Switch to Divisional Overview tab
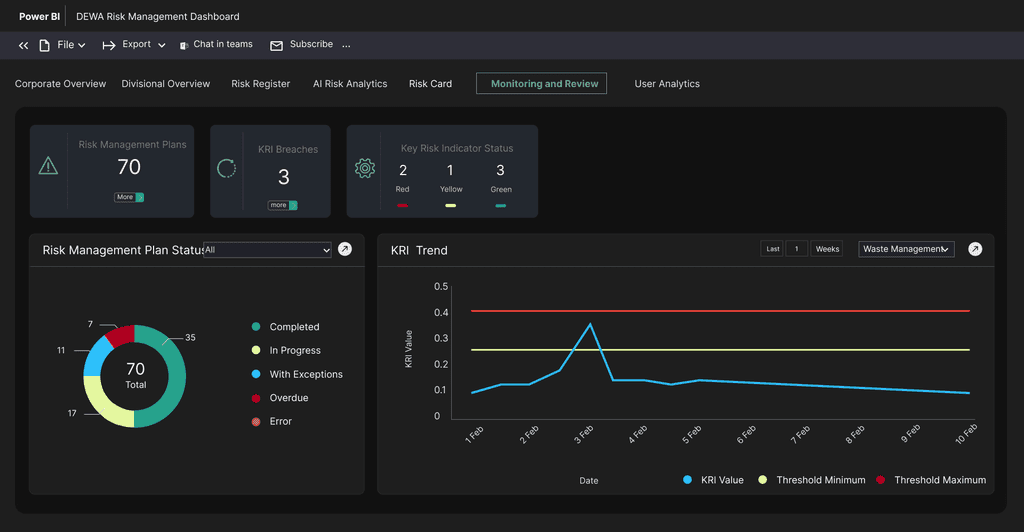1024x532 pixels. 166,84
